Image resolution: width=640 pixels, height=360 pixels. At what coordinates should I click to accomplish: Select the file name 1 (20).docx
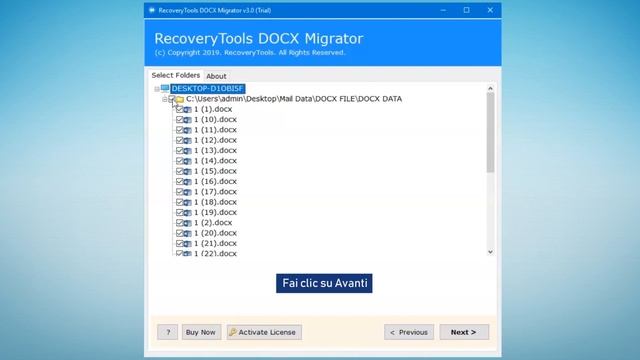pyautogui.click(x=215, y=233)
